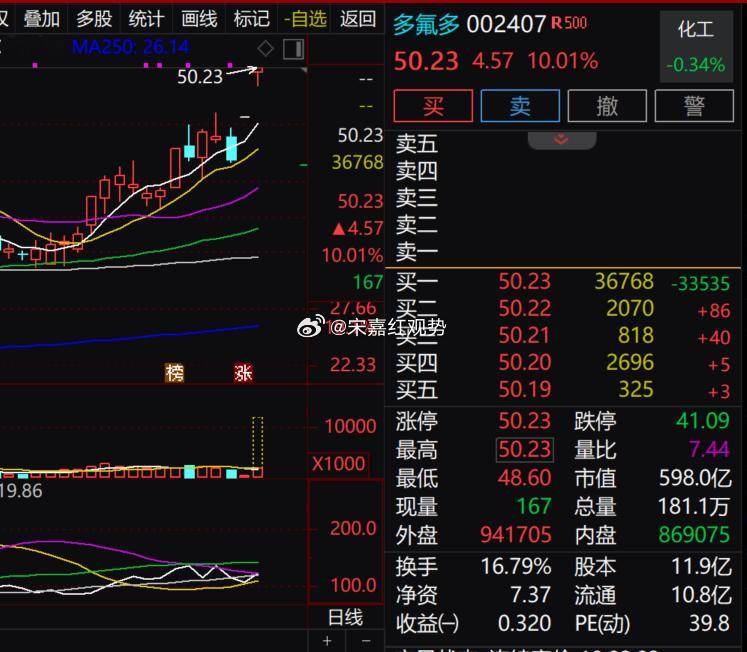747x652 pixels.
Task: Click the 警 alert button
Action: pos(694,106)
